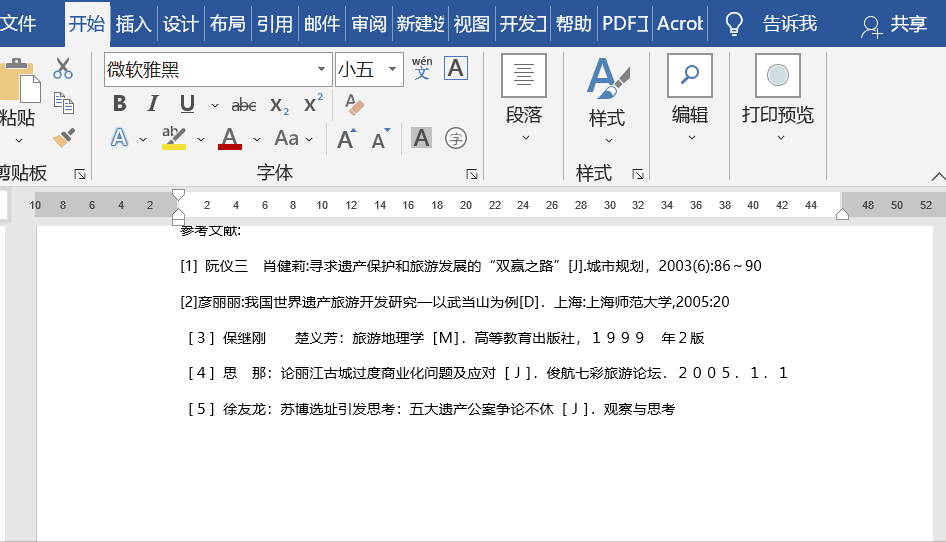Screen dimensions: 946x542
Task: Open 样式 styles gallery button
Action: click(608, 100)
